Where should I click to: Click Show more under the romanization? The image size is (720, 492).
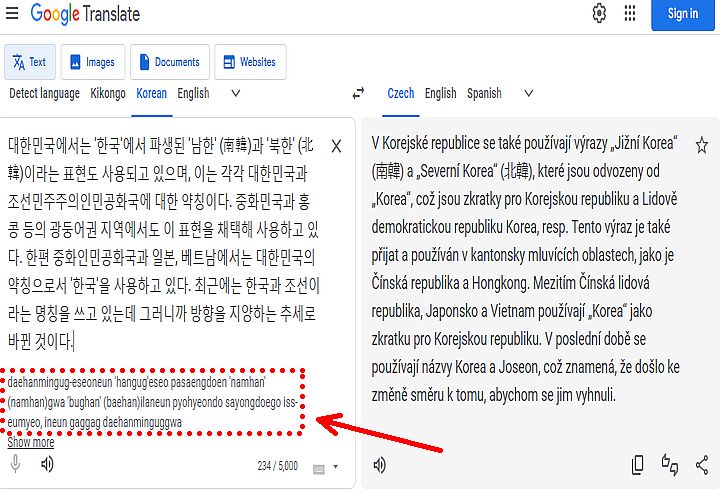coord(31,442)
